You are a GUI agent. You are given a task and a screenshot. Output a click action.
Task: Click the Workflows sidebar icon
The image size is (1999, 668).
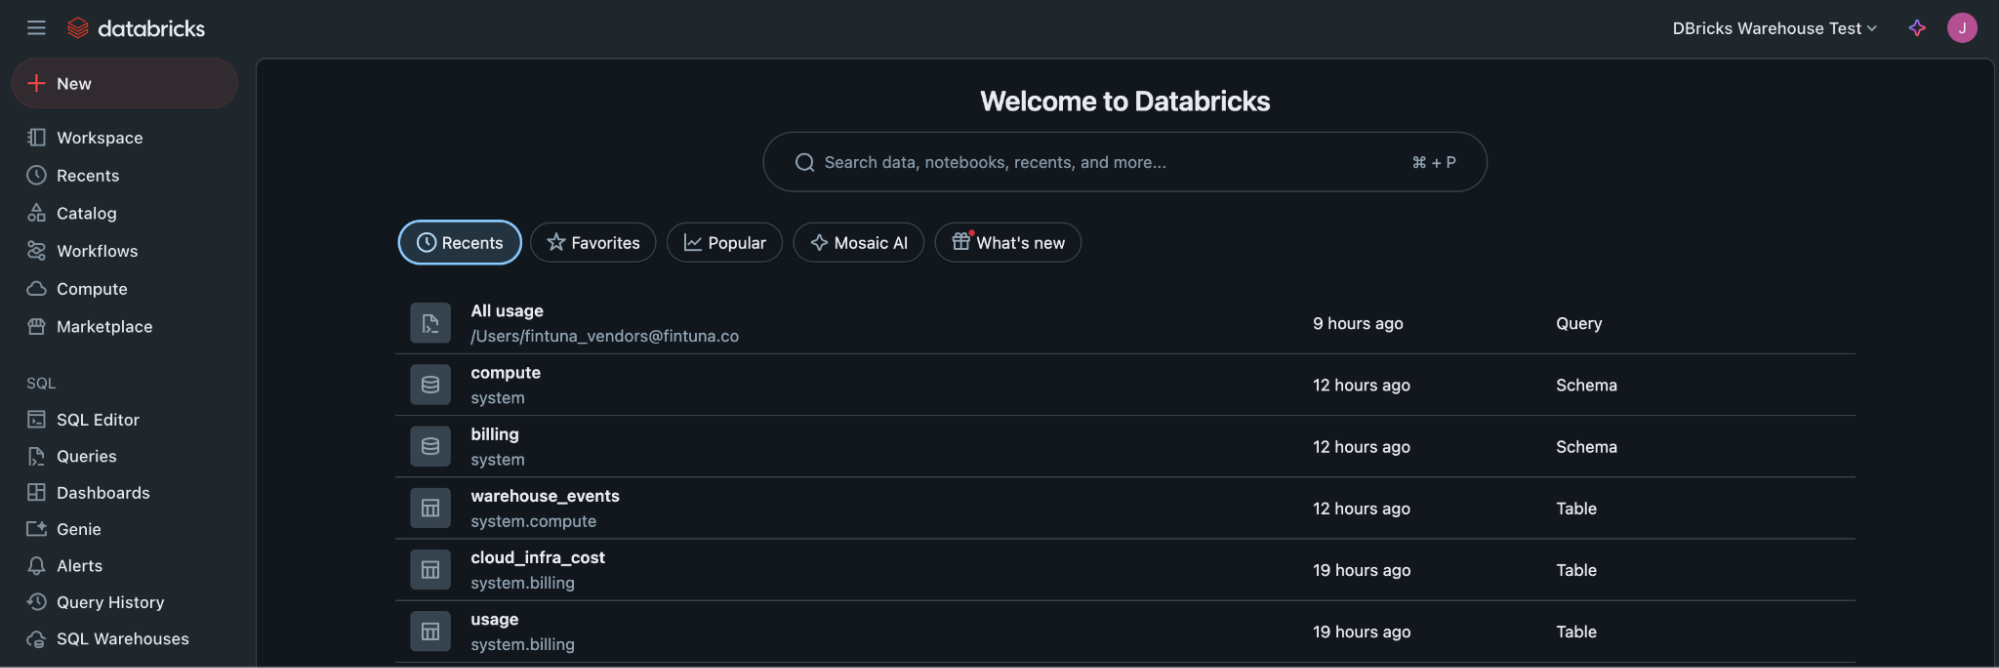[36, 250]
